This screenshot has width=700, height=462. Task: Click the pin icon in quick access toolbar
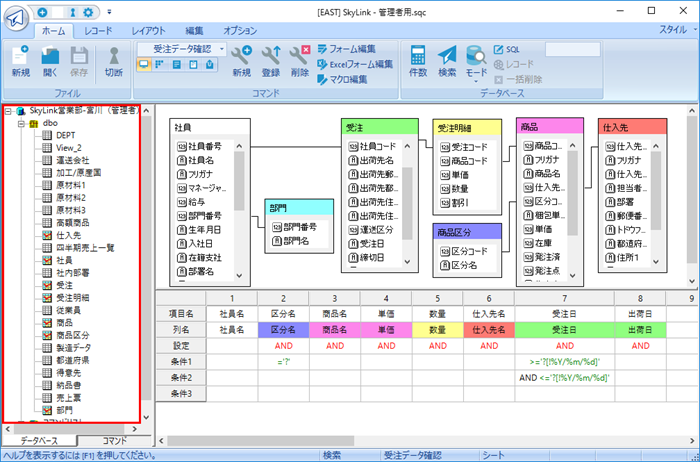click(x=73, y=12)
